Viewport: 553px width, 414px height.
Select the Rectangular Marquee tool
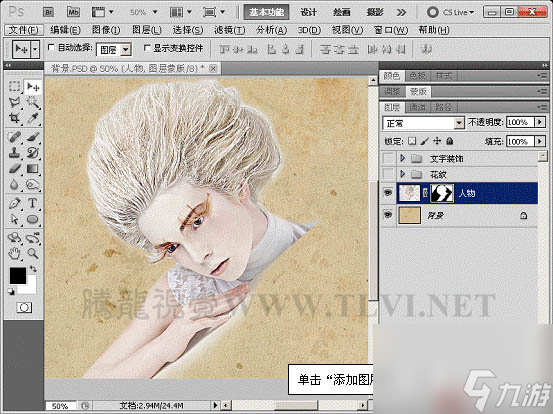click(14, 86)
